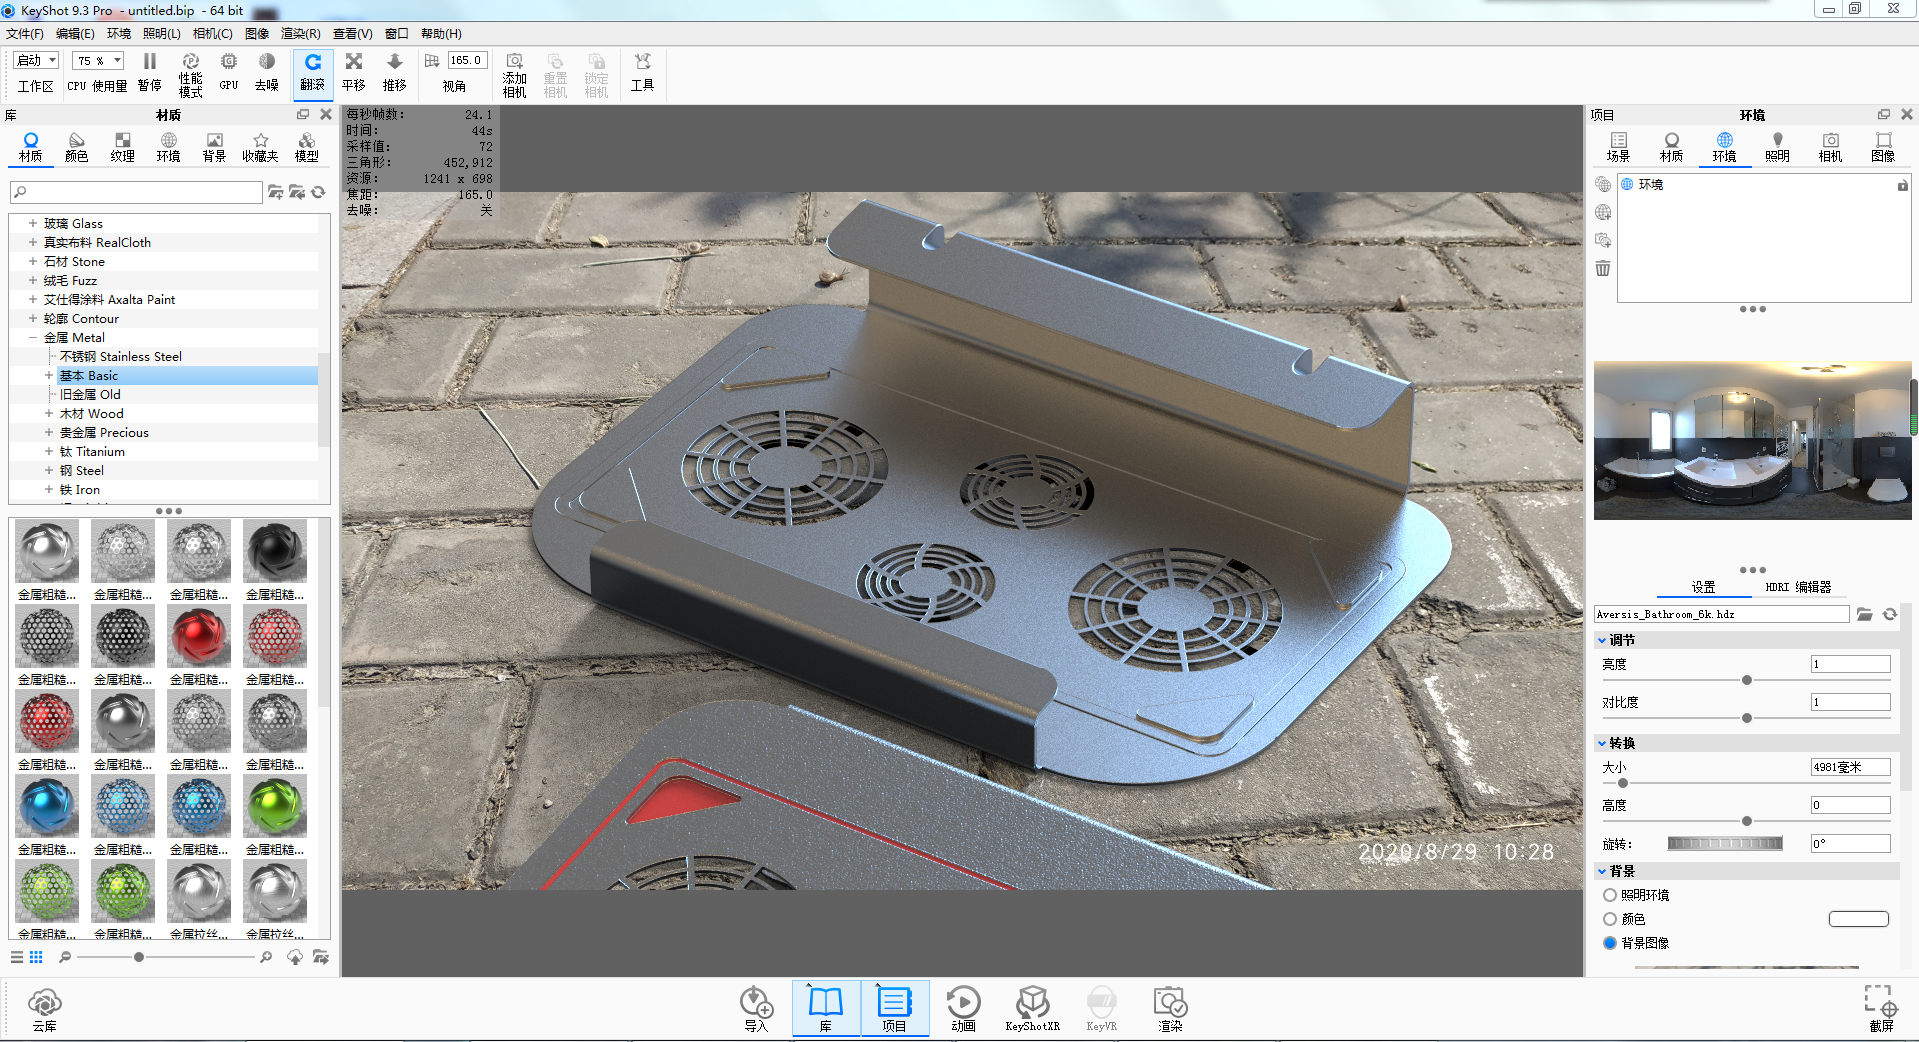Click the 翻滚 tumble camera tool

[313, 73]
